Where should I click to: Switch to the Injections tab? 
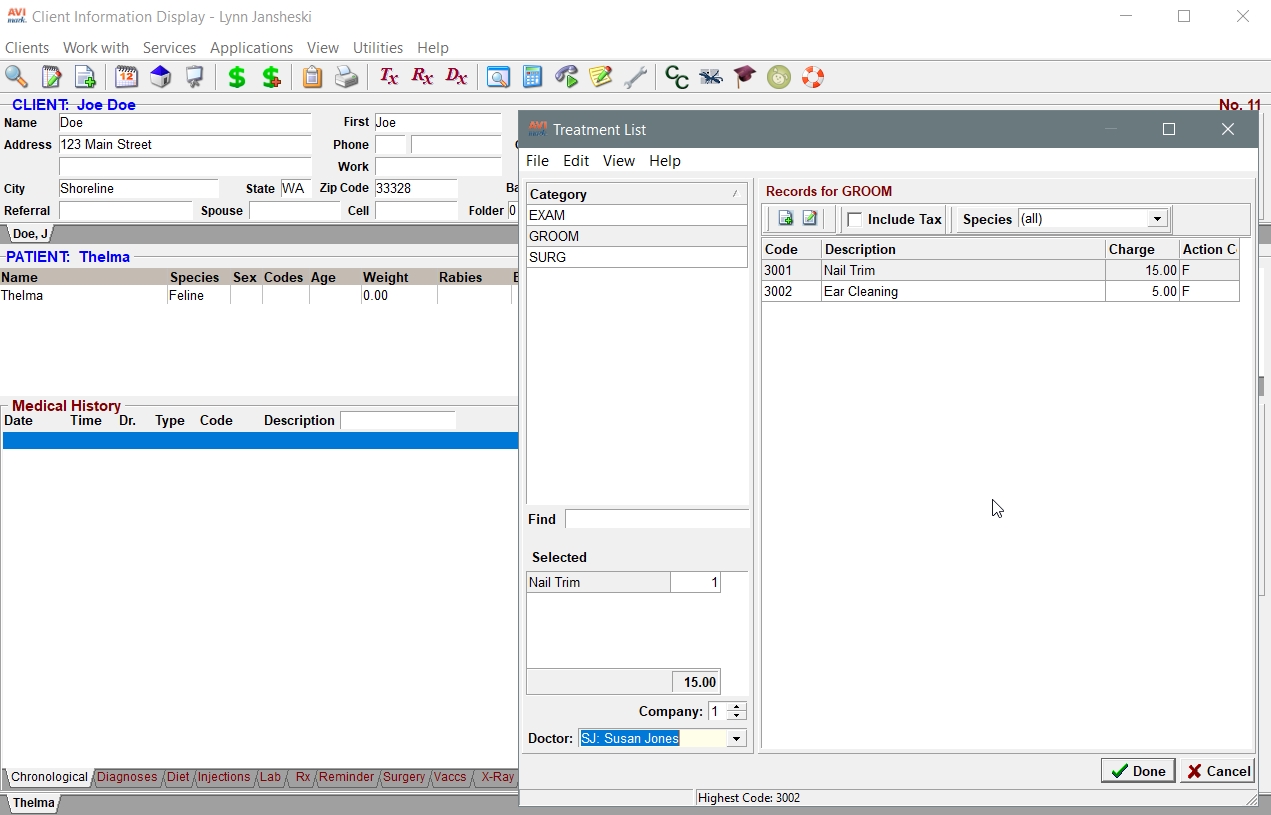(x=224, y=777)
